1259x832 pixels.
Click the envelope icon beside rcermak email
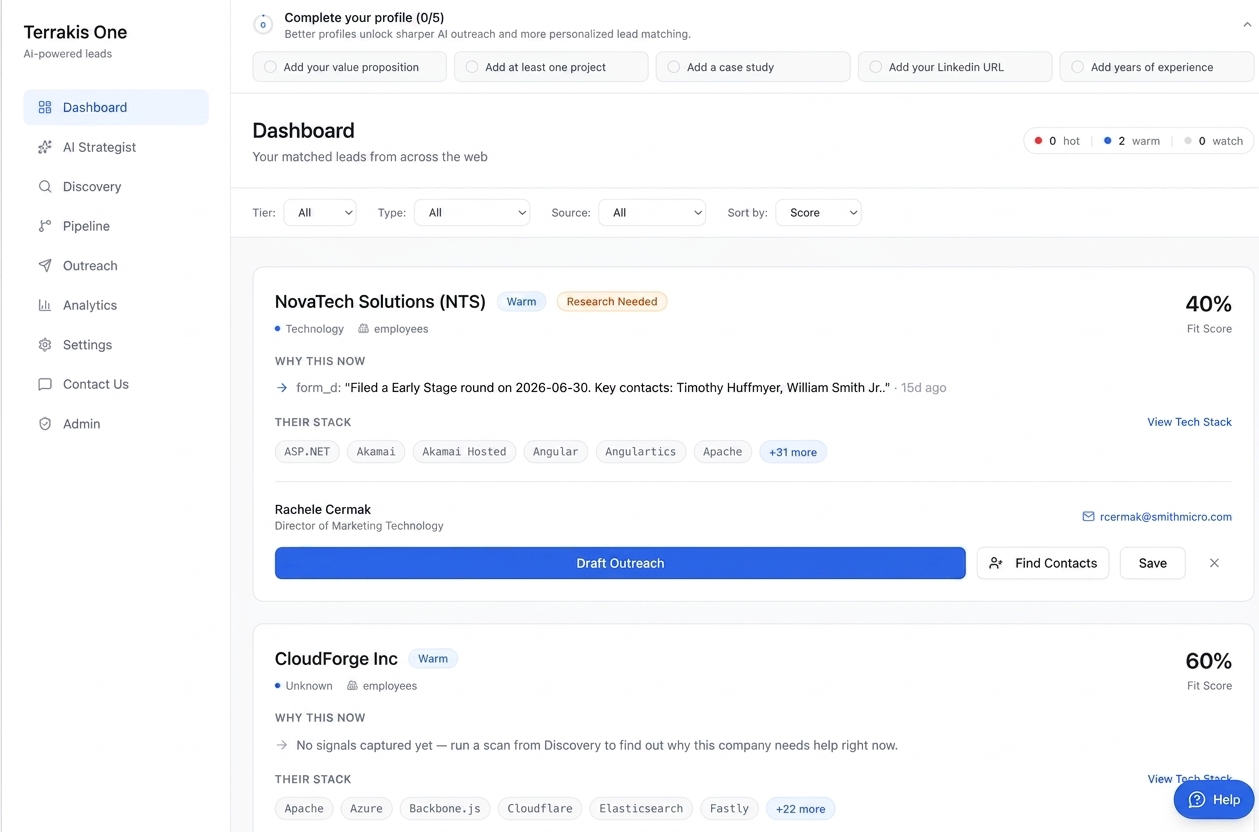1088,517
